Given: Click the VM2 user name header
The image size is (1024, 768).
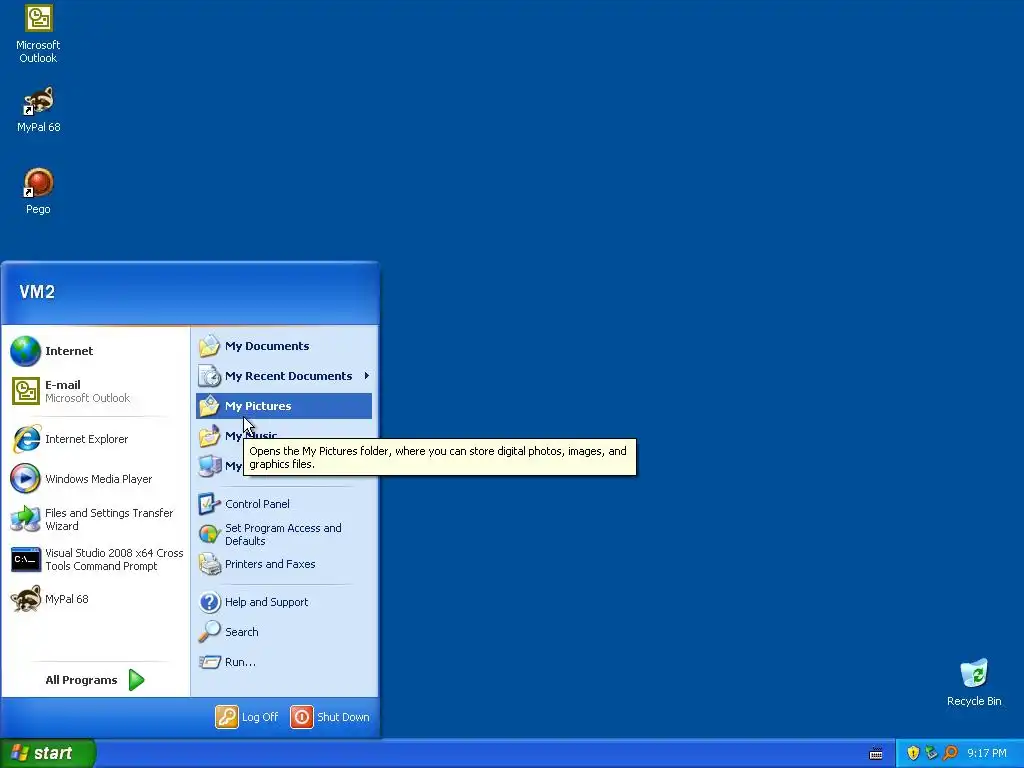Looking at the screenshot, I should 37,292.
